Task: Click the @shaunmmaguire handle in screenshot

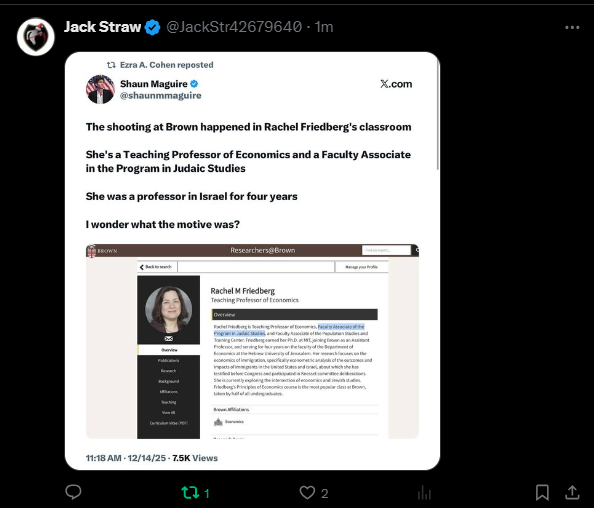Action: click(161, 95)
